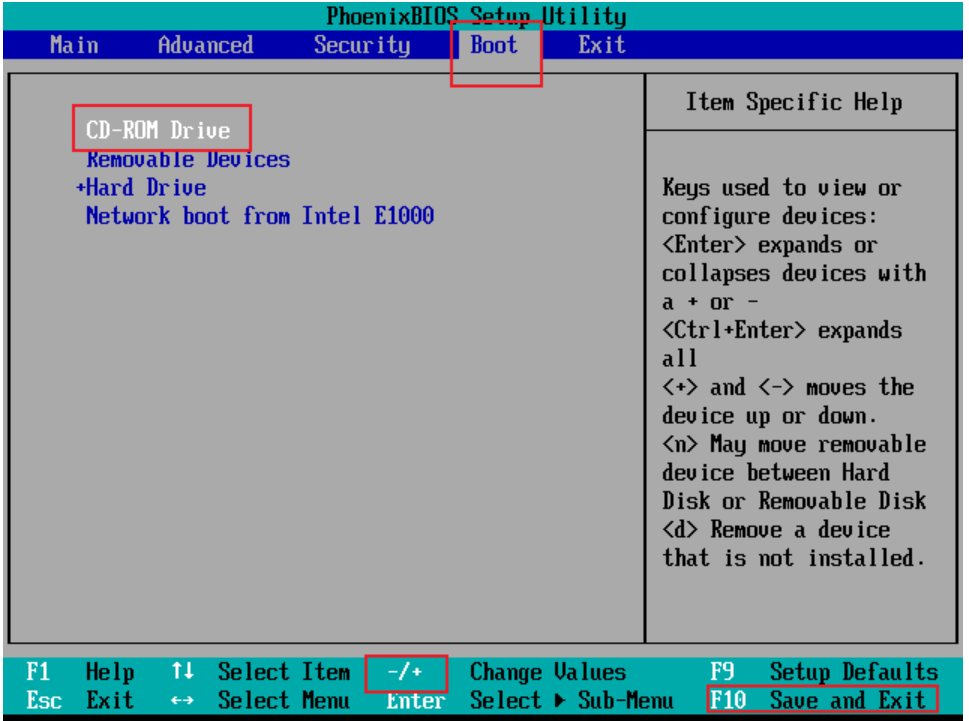
Task: Open the Security menu tab
Action: 362,45
